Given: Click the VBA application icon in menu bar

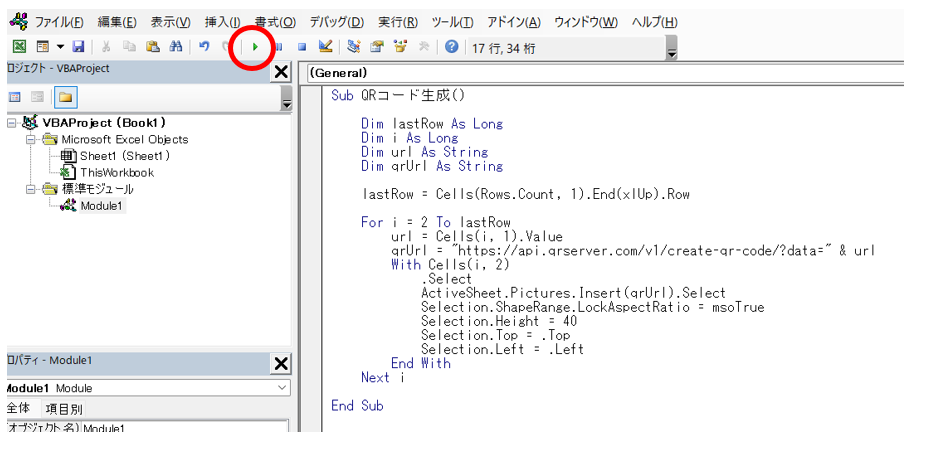Looking at the screenshot, I should (x=18, y=23).
